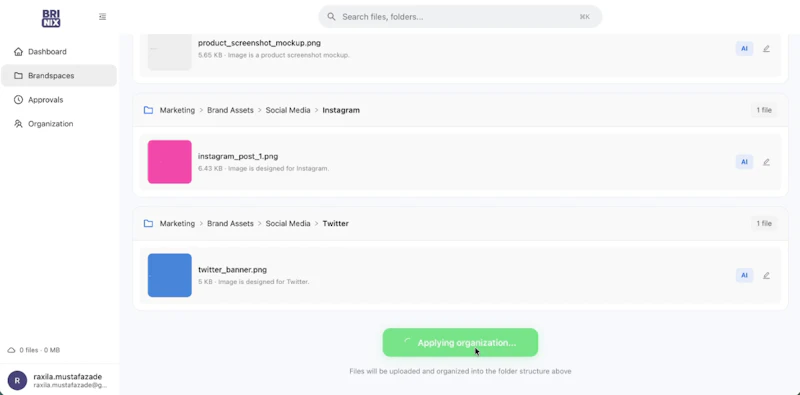Click '0 files · 0 MB' storage text
Screen dimensions: 800x395
point(40,350)
